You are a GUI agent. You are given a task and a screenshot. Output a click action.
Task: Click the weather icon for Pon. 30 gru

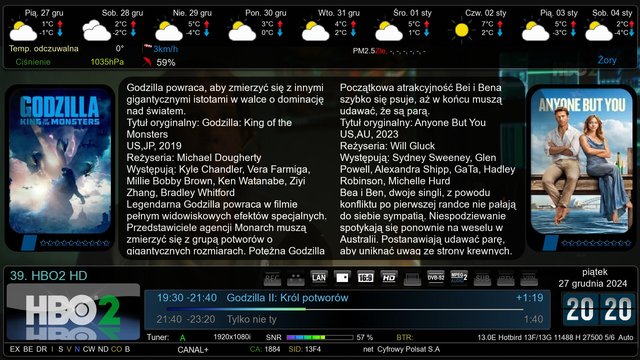[x=242, y=31]
